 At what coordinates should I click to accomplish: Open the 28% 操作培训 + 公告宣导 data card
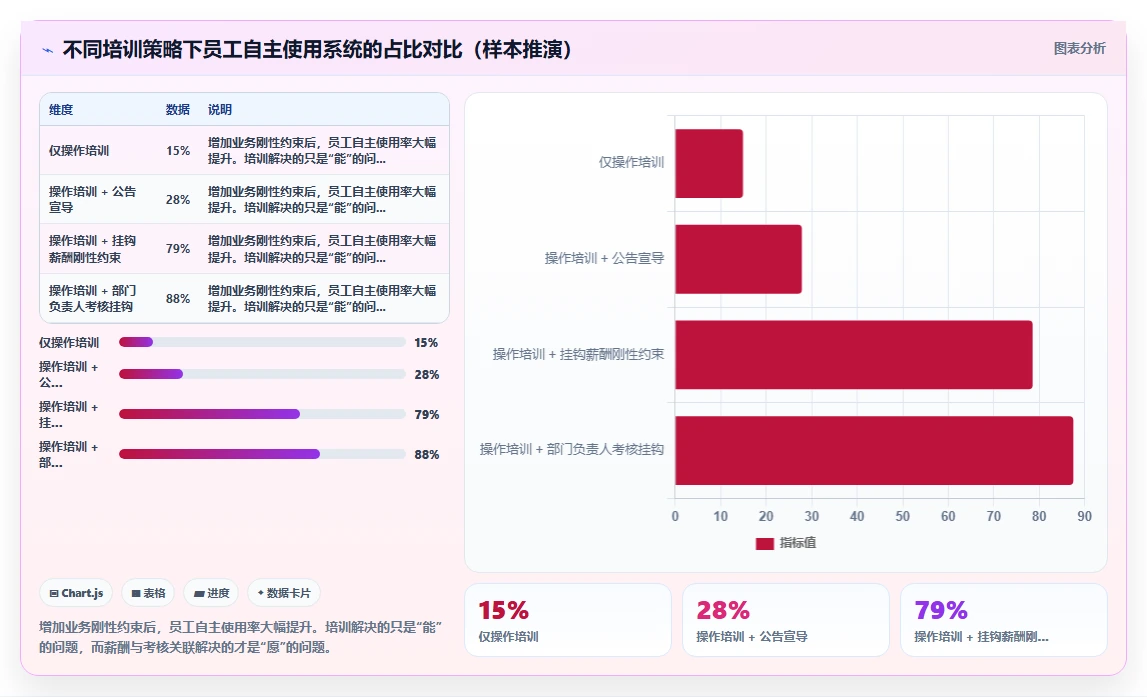[x=786, y=620]
